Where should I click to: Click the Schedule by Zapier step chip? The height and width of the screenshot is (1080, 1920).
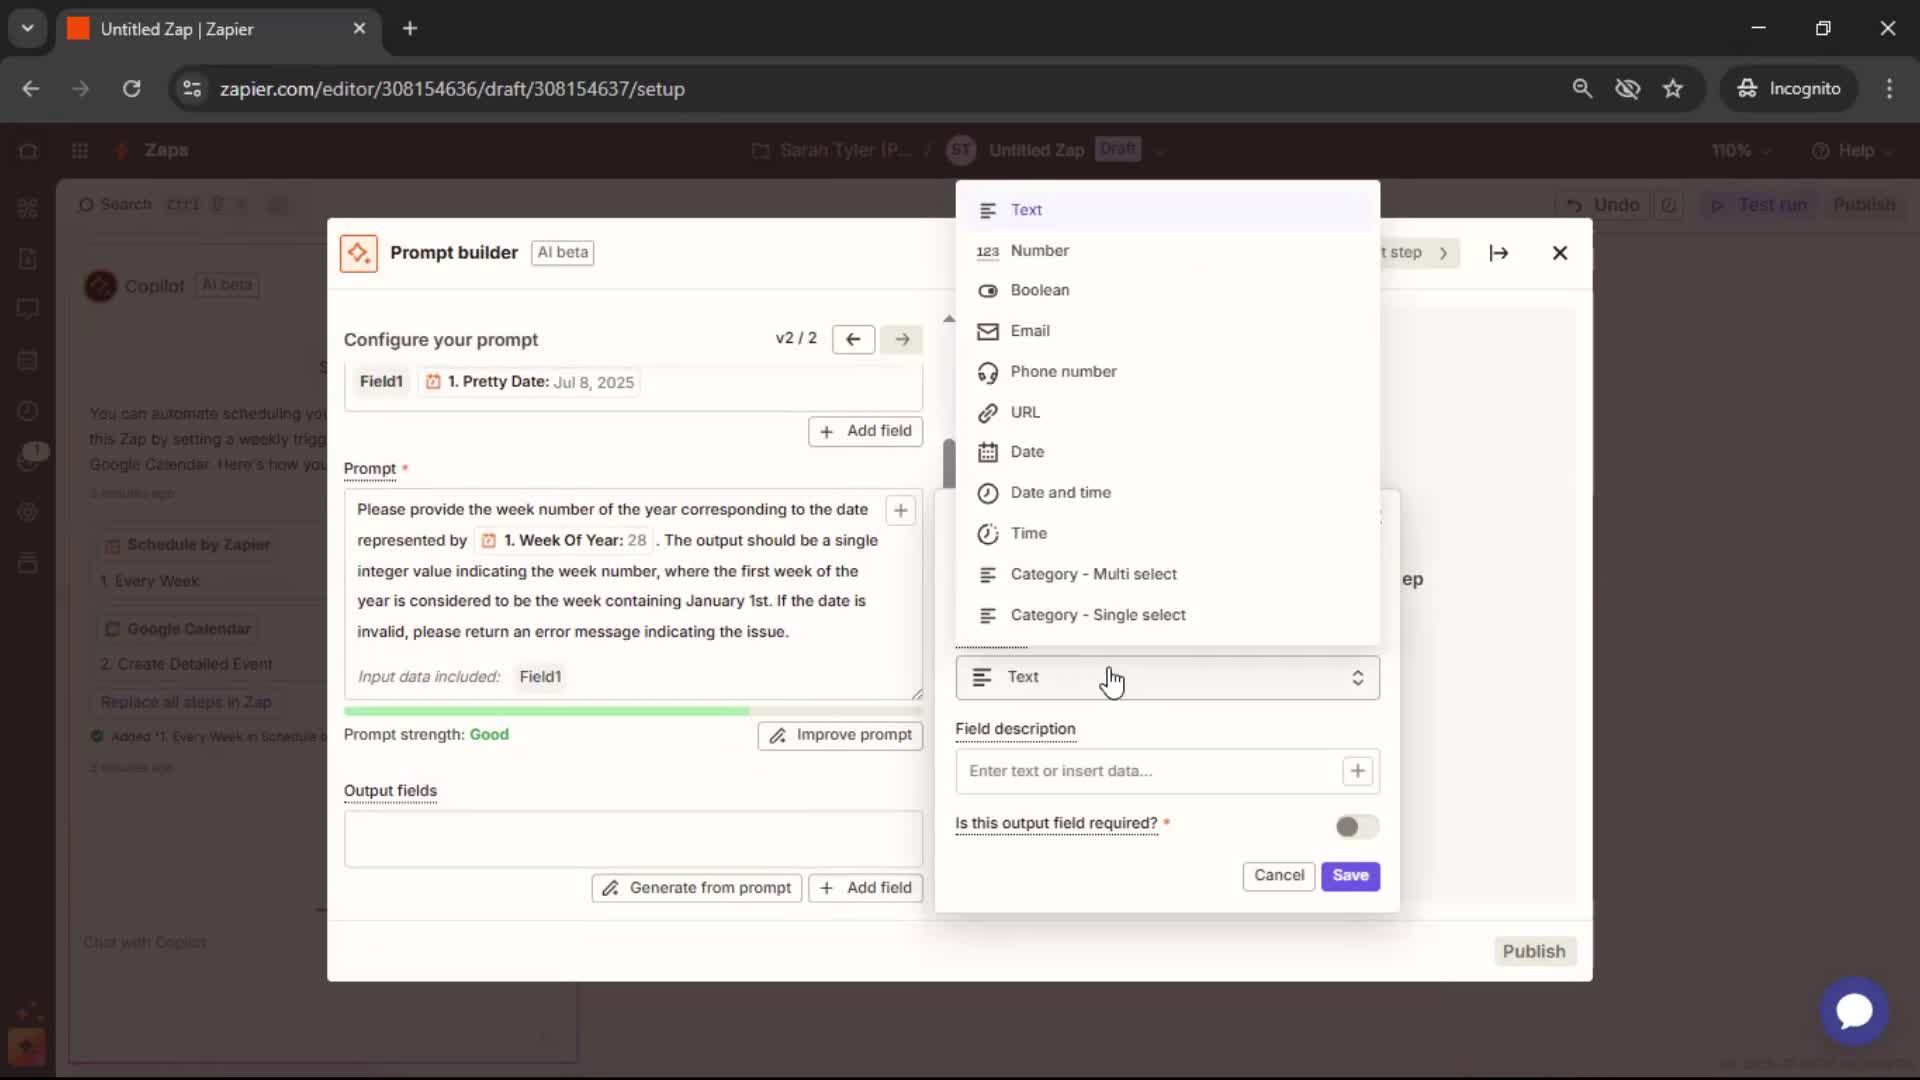pos(188,545)
